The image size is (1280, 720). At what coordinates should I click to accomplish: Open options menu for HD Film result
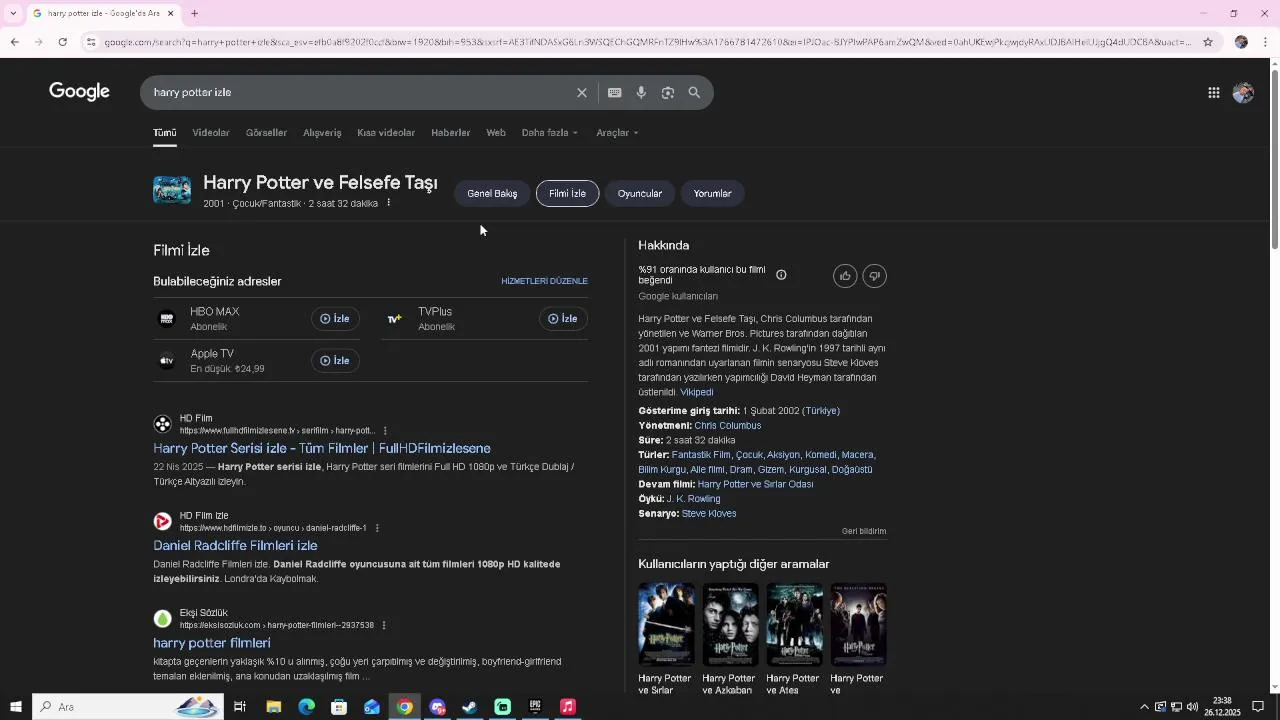385,431
